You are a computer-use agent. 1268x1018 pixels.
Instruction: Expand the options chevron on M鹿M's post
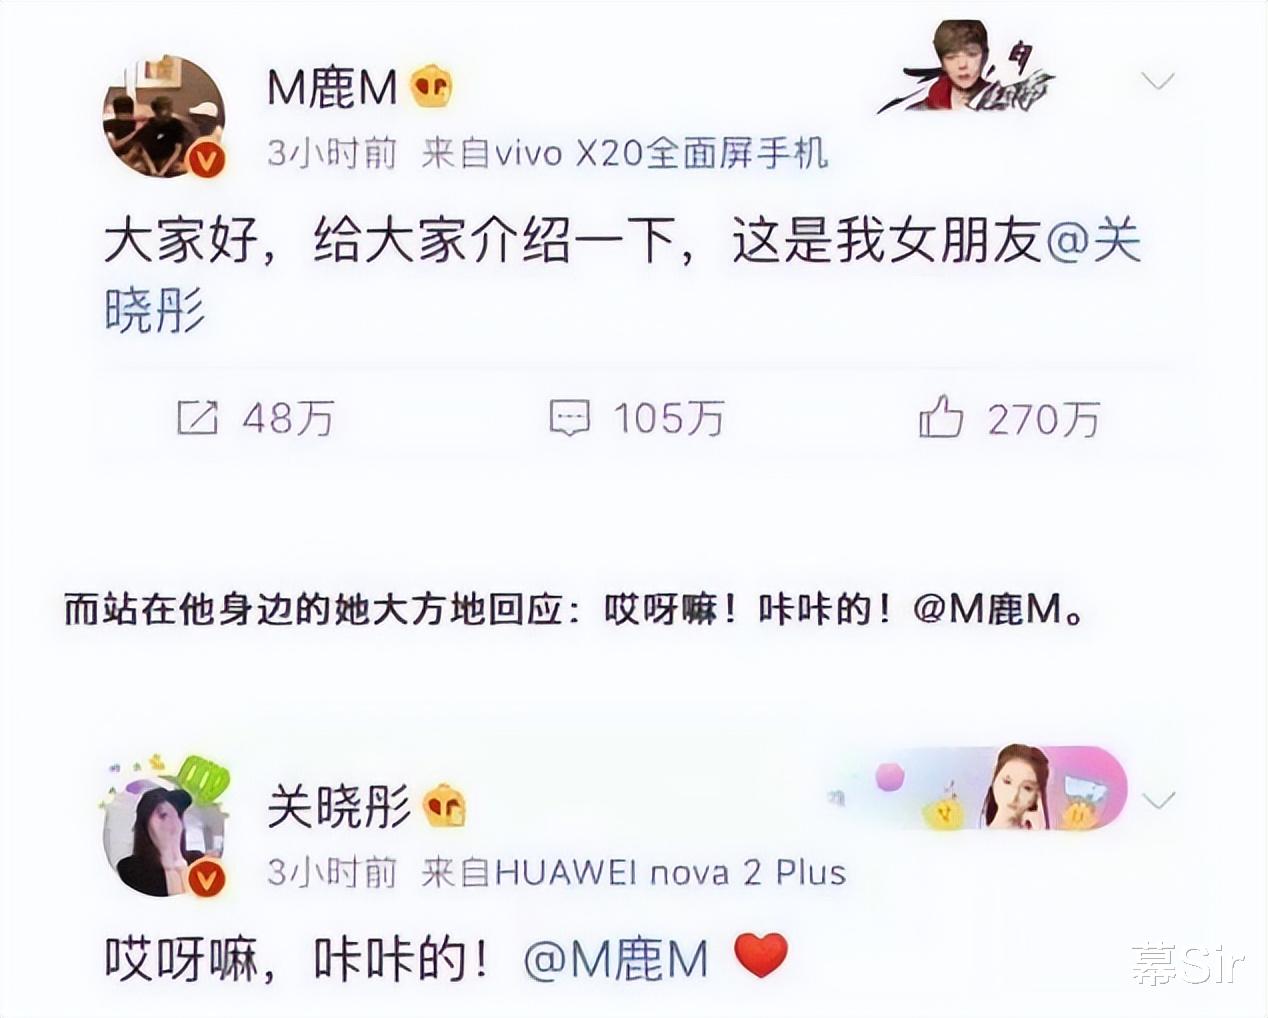pos(1157,81)
